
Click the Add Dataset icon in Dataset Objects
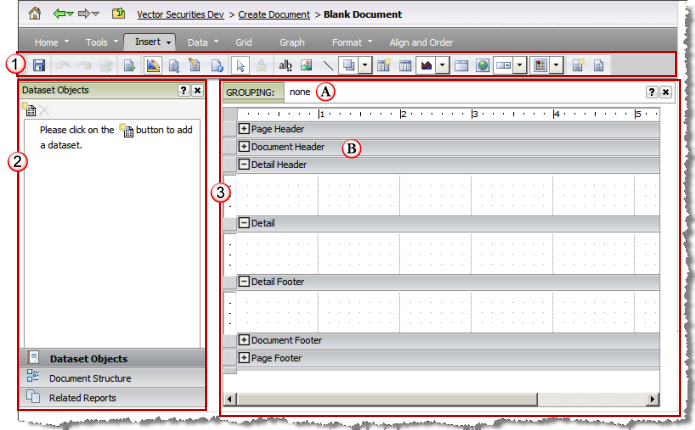point(29,109)
